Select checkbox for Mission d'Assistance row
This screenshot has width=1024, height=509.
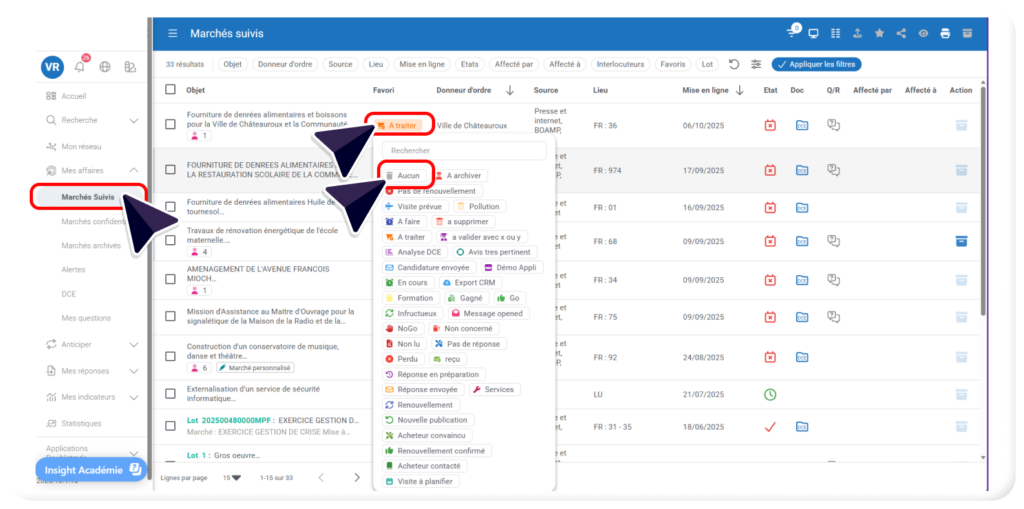(x=170, y=317)
